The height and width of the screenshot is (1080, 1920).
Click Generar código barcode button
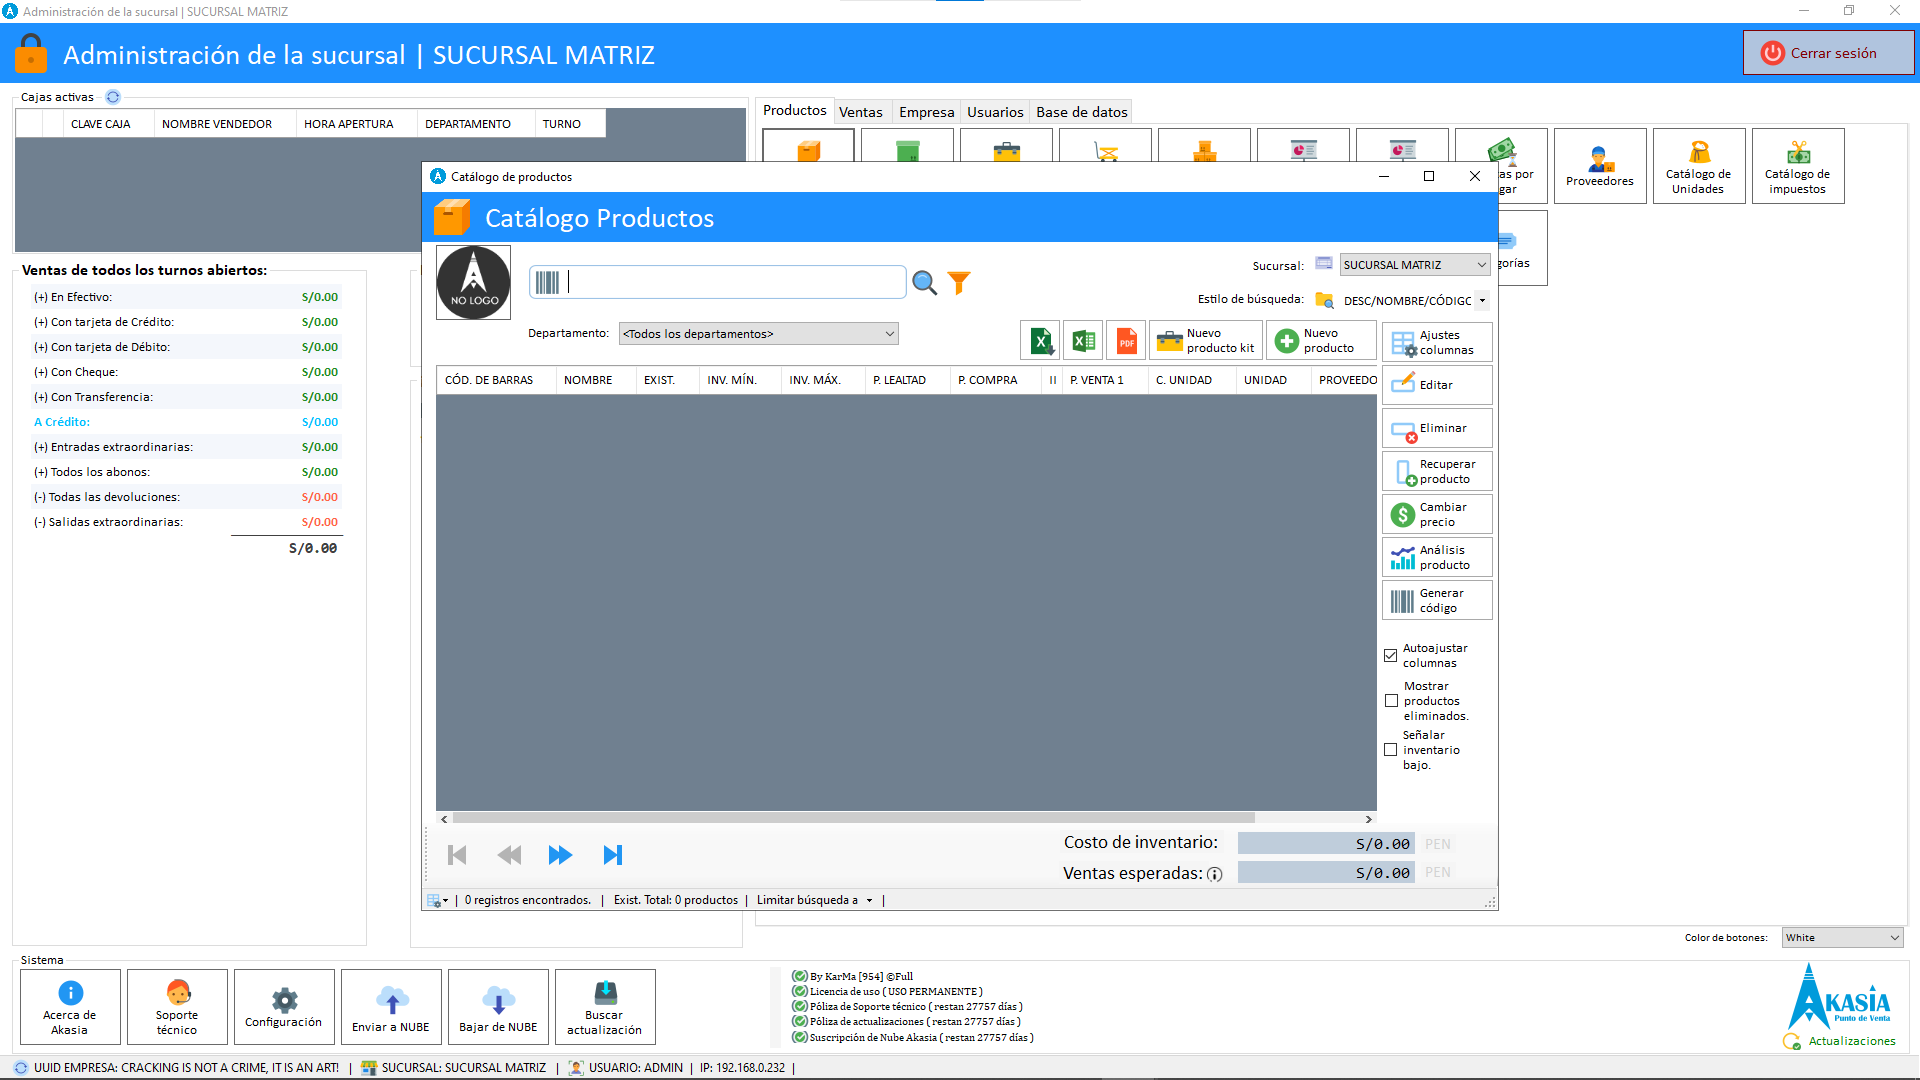tap(1437, 600)
